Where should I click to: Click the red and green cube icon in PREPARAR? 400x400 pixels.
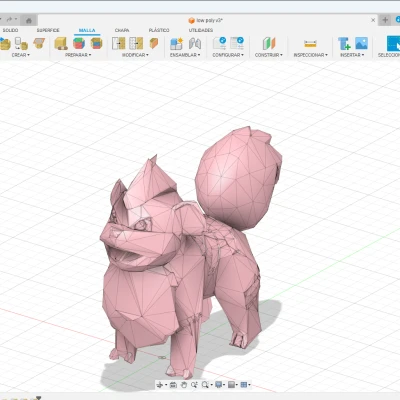click(x=79, y=44)
